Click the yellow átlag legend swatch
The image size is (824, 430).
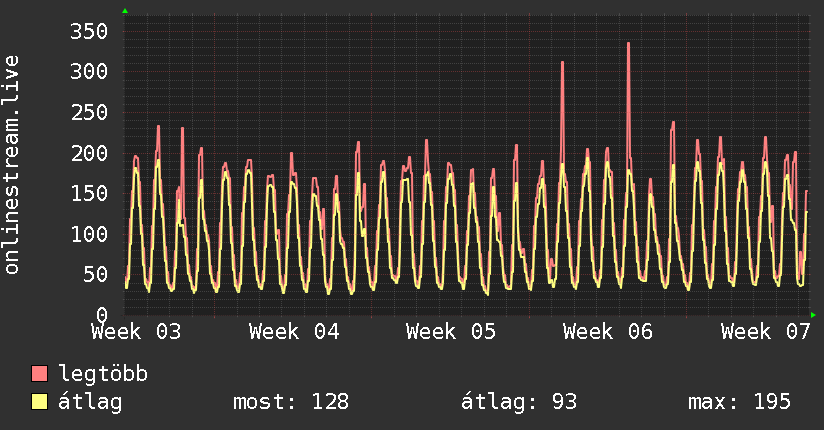[39, 401]
